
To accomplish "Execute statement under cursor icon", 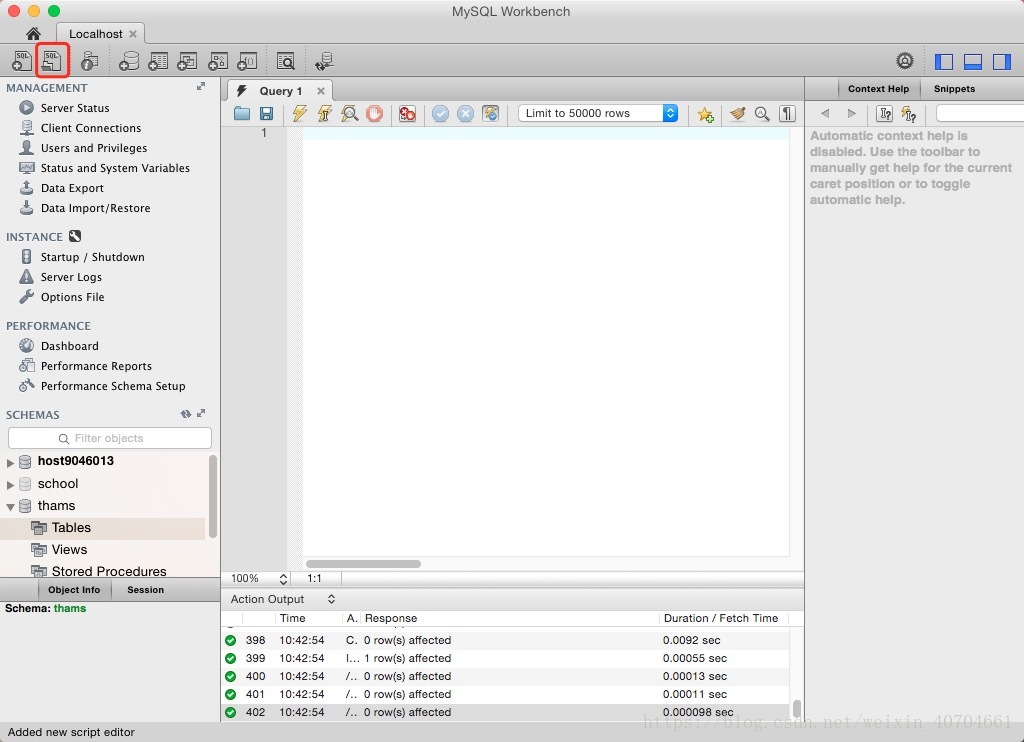I will tap(325, 113).
